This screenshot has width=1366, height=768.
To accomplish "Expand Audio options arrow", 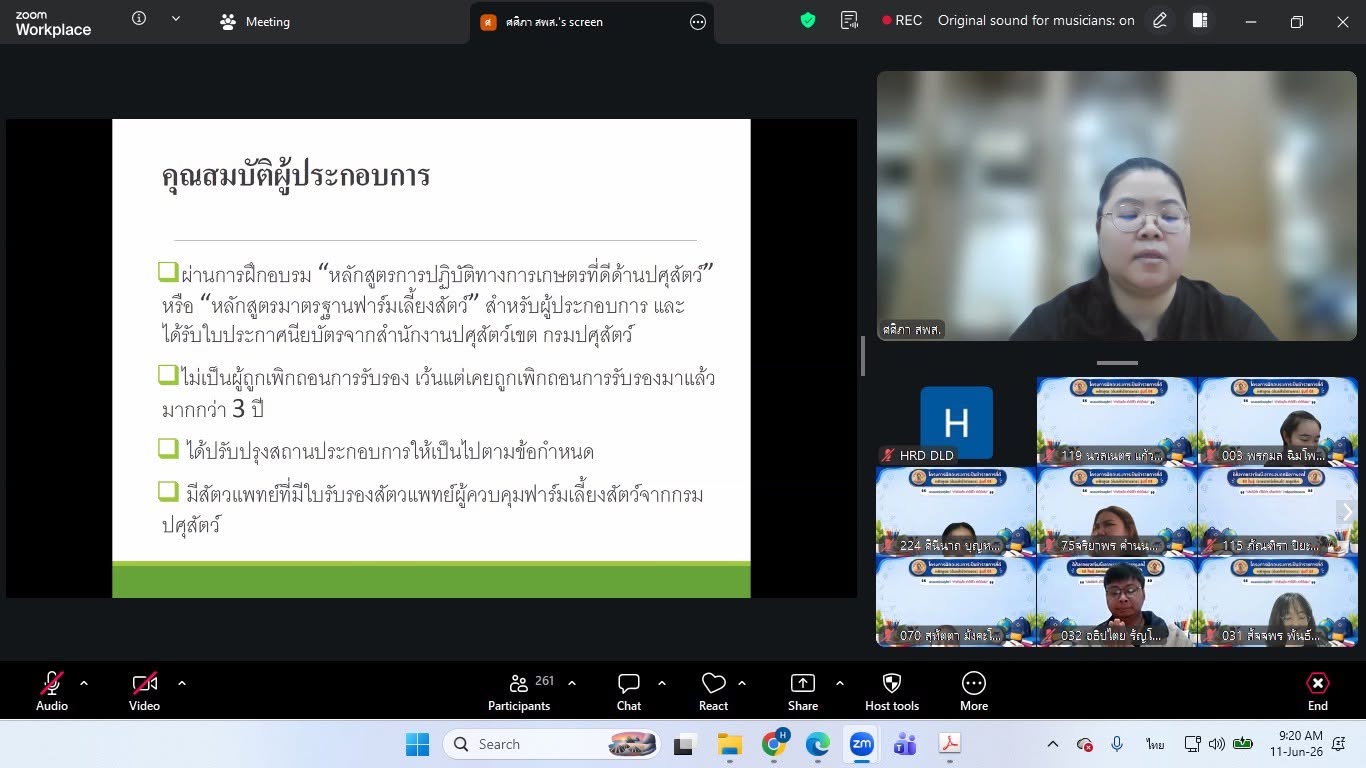I will point(84,683).
